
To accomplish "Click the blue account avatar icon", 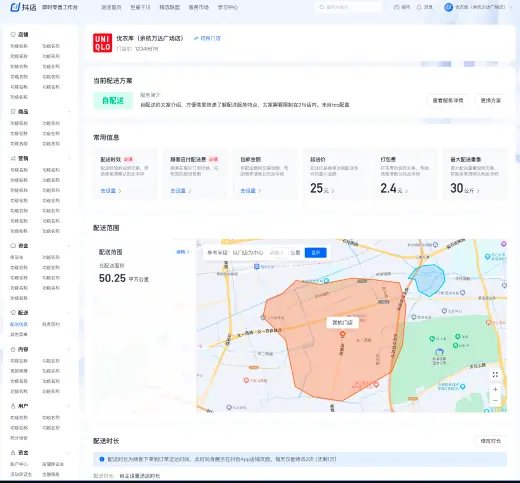I will [x=448, y=7].
